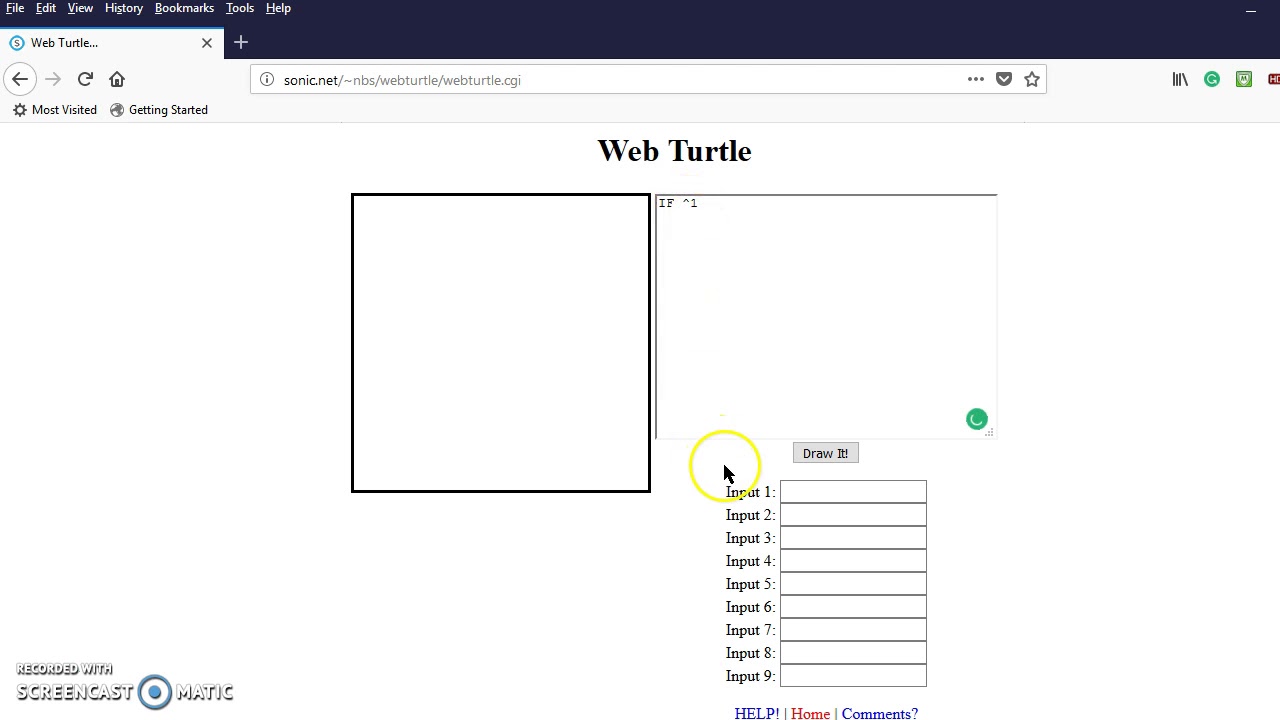1280x720 pixels.
Task: Click inside the turtle code textarea
Action: [826, 317]
